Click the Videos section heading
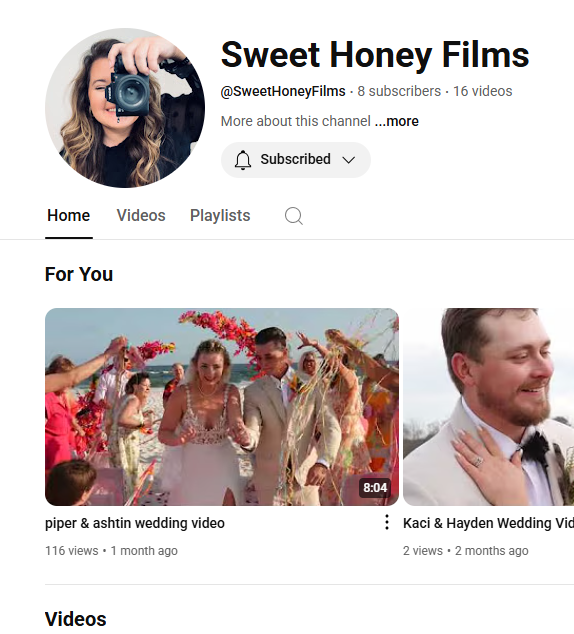 point(76,619)
